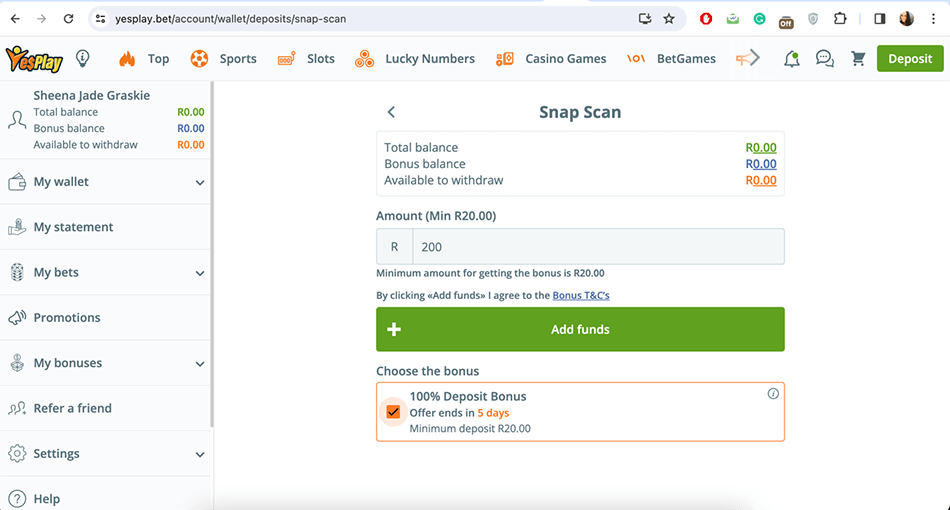Open the Bonus T&C's link
This screenshot has width=950, height=510.
581,296
